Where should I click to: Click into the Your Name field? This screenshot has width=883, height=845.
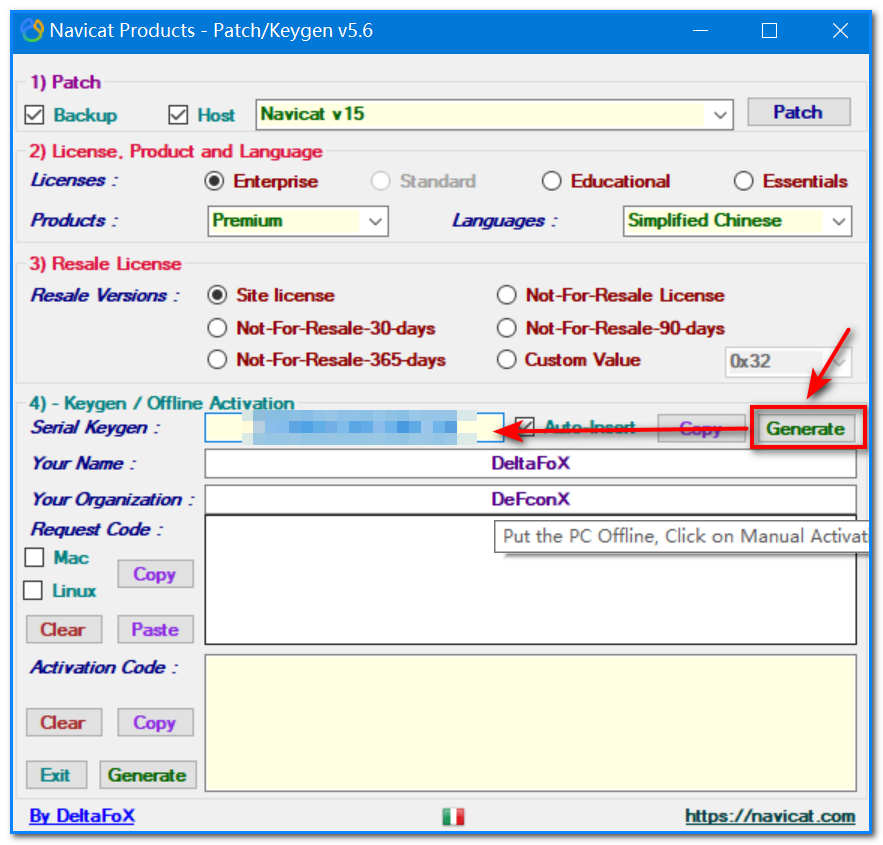tap(530, 464)
